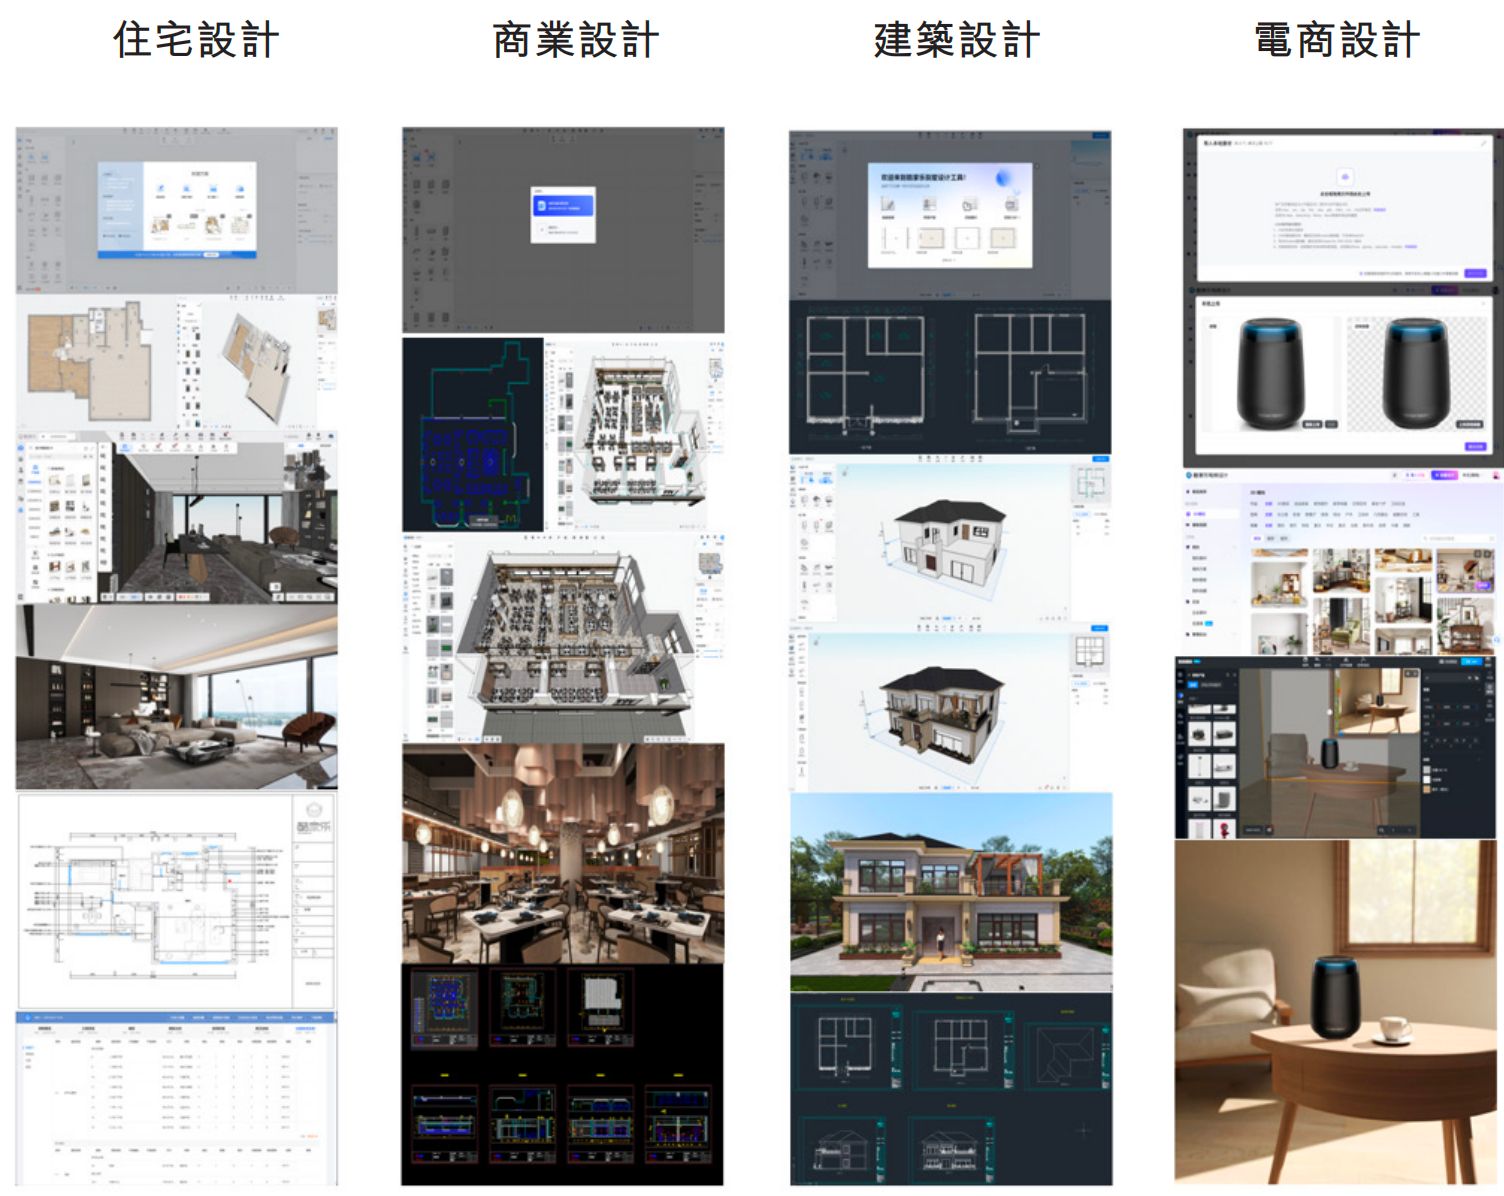Click the first blue icon in residential start dialog
The image size is (1504, 1196).
[160, 188]
